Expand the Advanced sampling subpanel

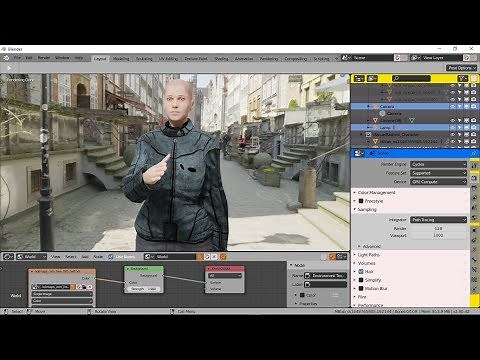(x=371, y=246)
